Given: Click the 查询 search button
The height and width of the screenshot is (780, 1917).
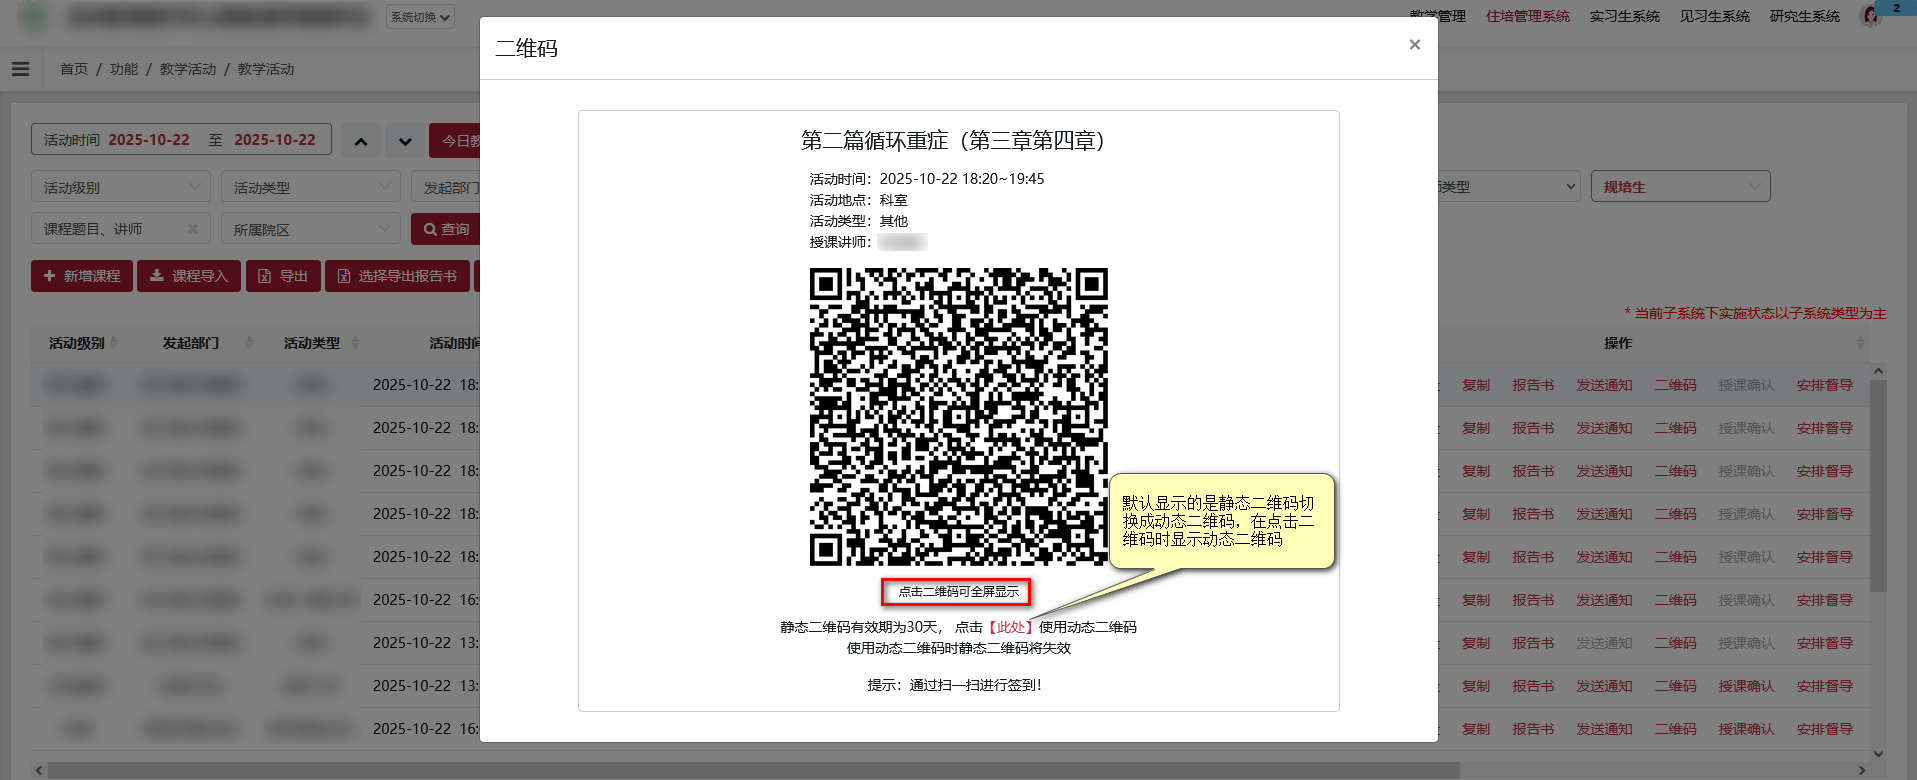Looking at the screenshot, I should (x=445, y=229).
